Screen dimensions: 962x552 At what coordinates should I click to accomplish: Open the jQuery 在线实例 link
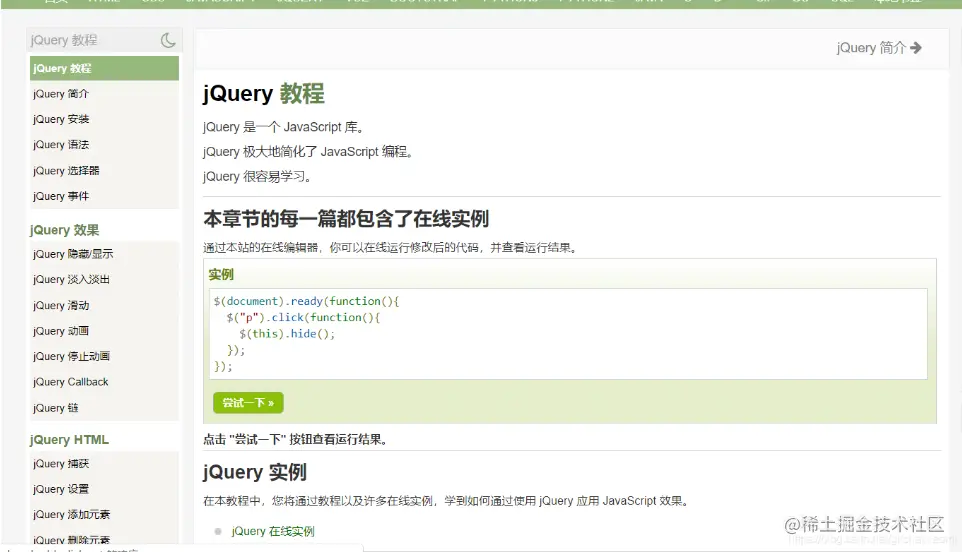click(273, 531)
